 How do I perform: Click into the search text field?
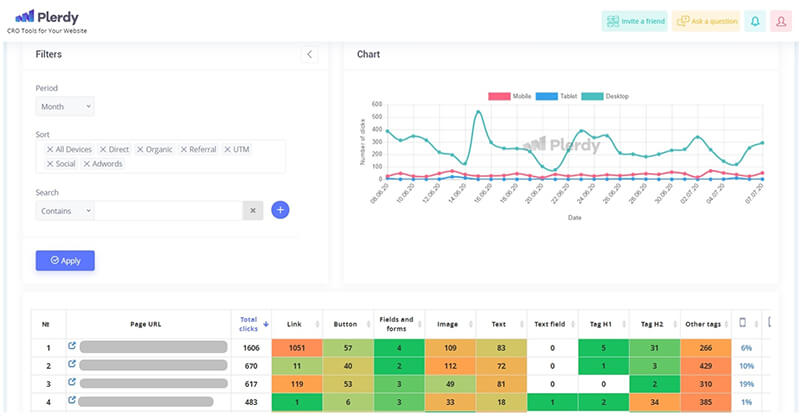(168, 210)
